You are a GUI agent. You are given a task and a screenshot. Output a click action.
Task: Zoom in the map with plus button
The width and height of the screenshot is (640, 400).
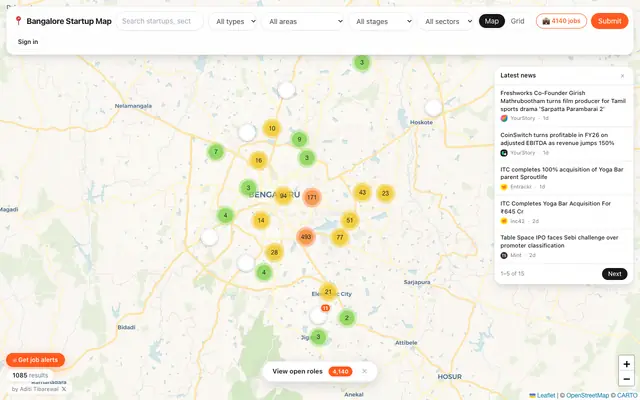coord(626,364)
